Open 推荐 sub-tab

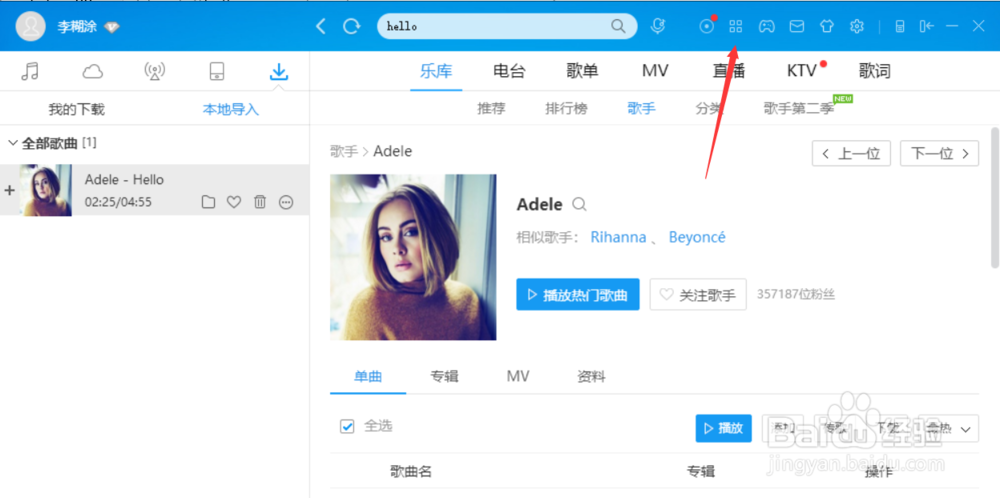click(x=491, y=108)
